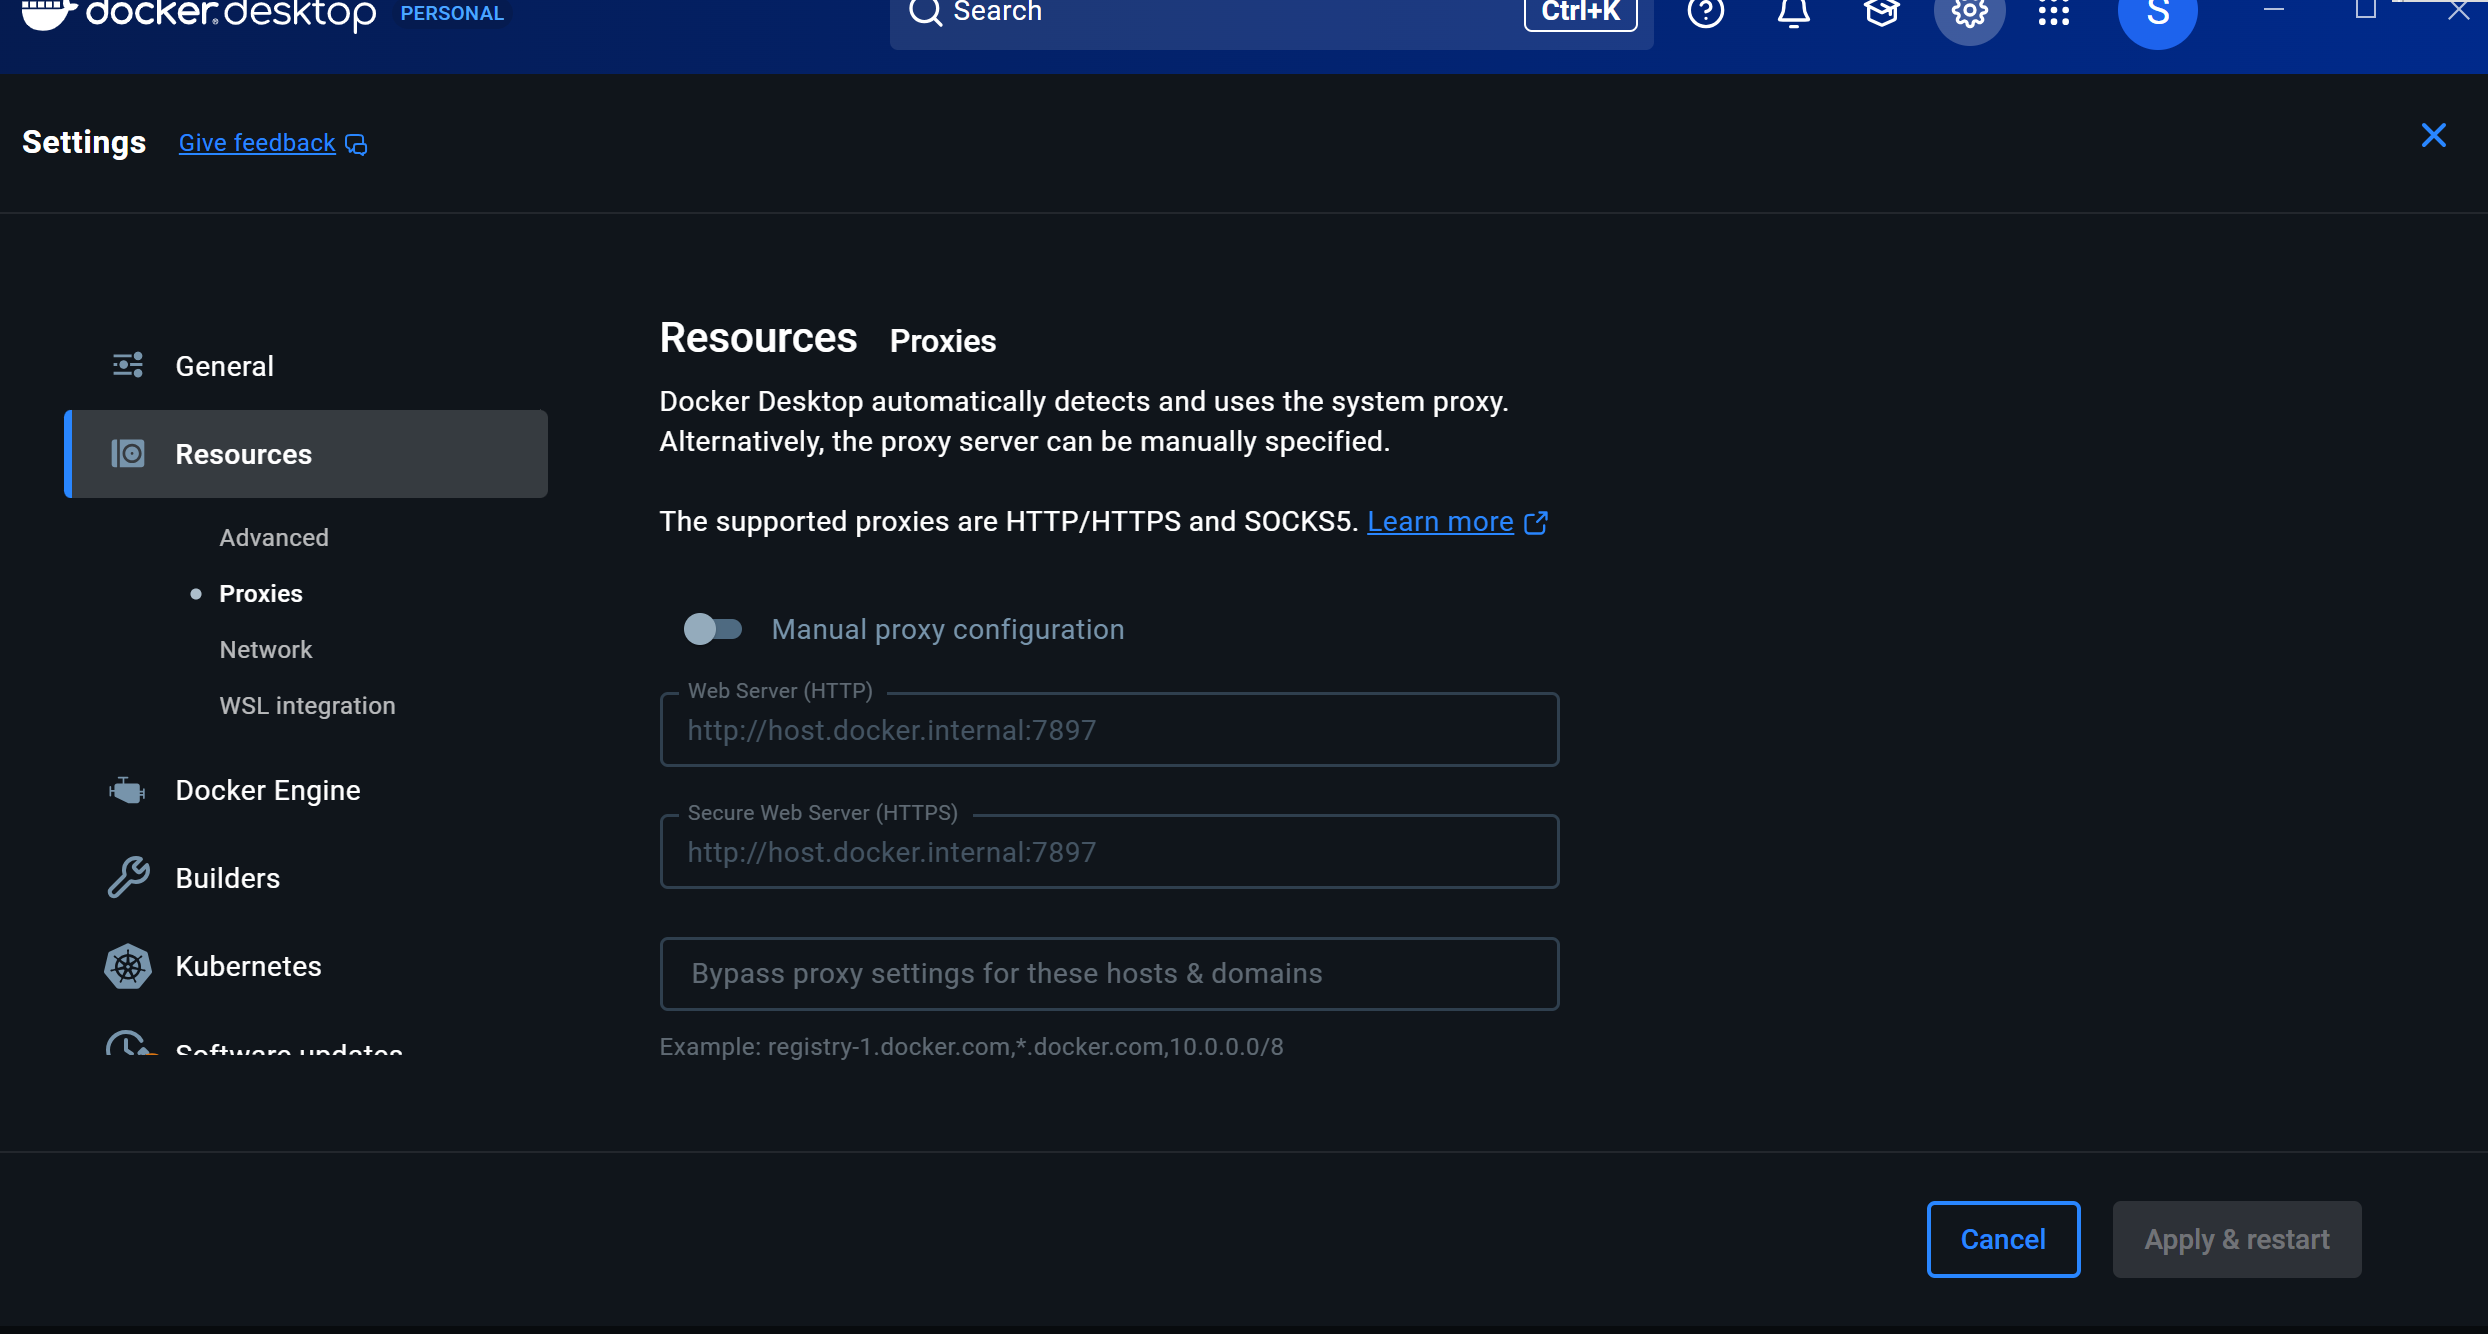Open the Learning center graduation cap icon

coord(1881,13)
